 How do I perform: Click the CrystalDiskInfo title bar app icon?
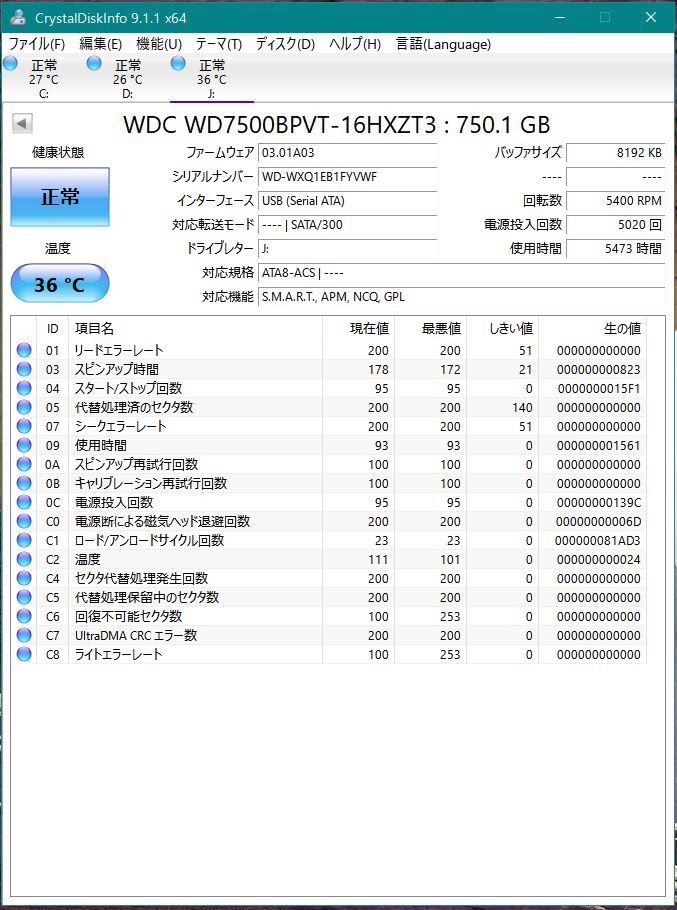click(18, 17)
